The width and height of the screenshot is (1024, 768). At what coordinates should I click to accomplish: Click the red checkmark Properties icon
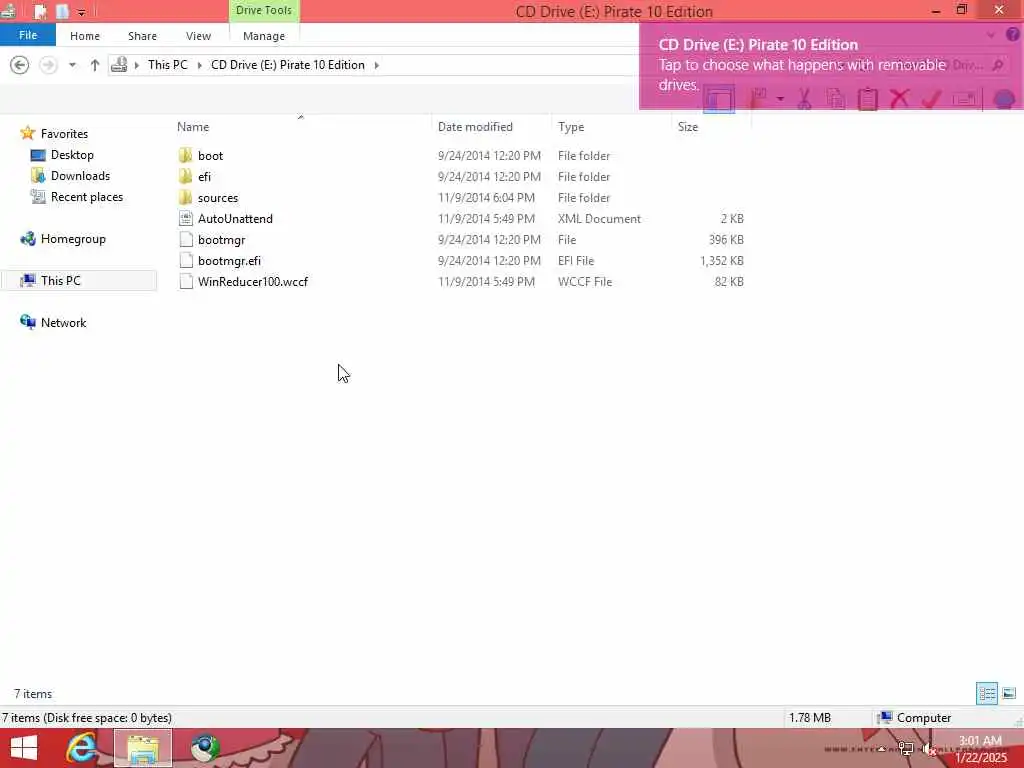[x=932, y=99]
